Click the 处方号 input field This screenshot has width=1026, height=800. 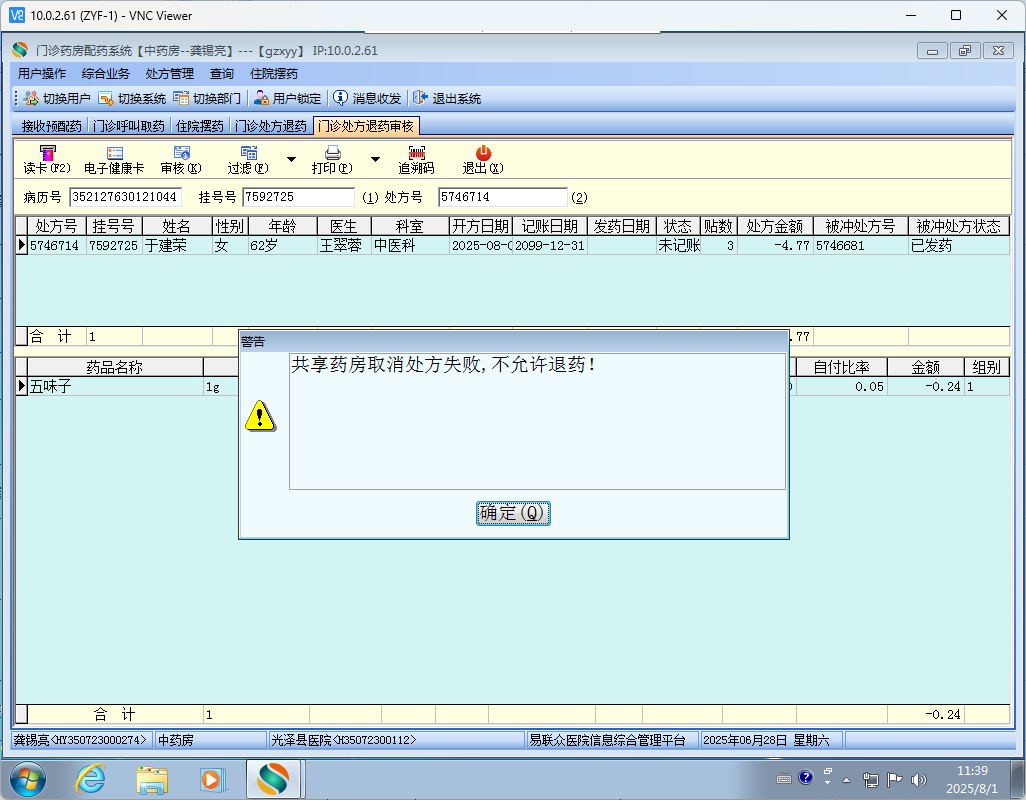pyautogui.click(x=503, y=197)
